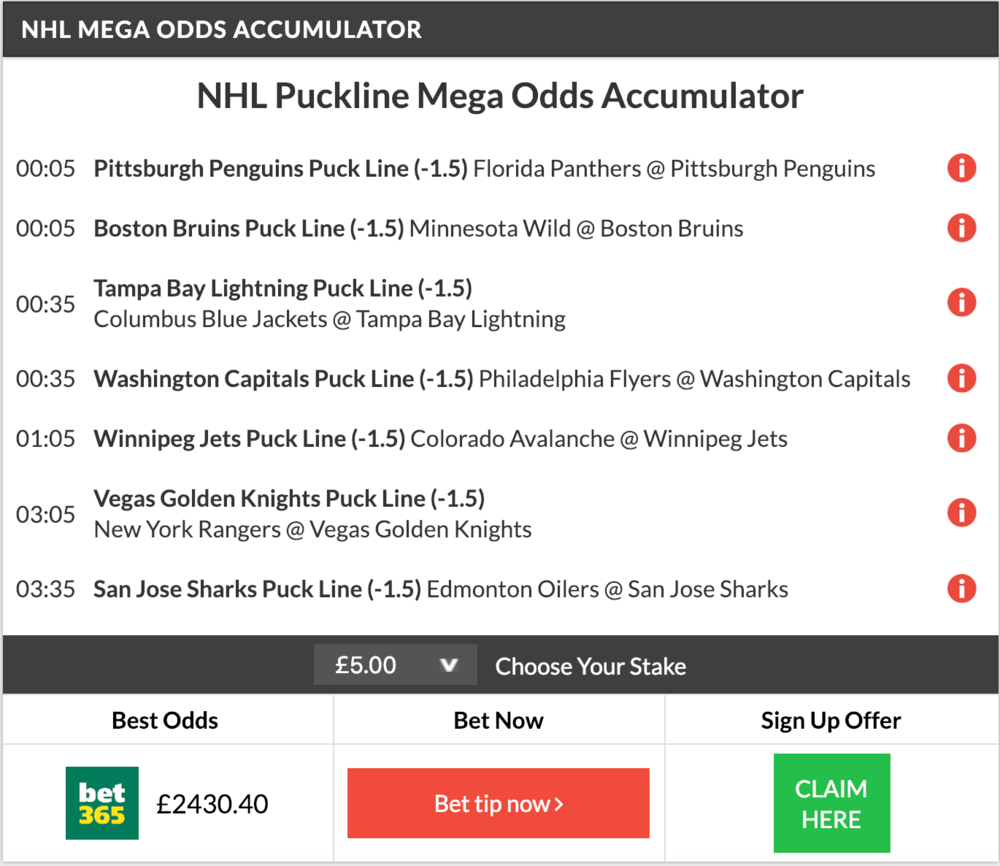Open info icon for Tampa Bay Lightning pick
Image resolution: width=1000 pixels, height=866 pixels.
[961, 302]
